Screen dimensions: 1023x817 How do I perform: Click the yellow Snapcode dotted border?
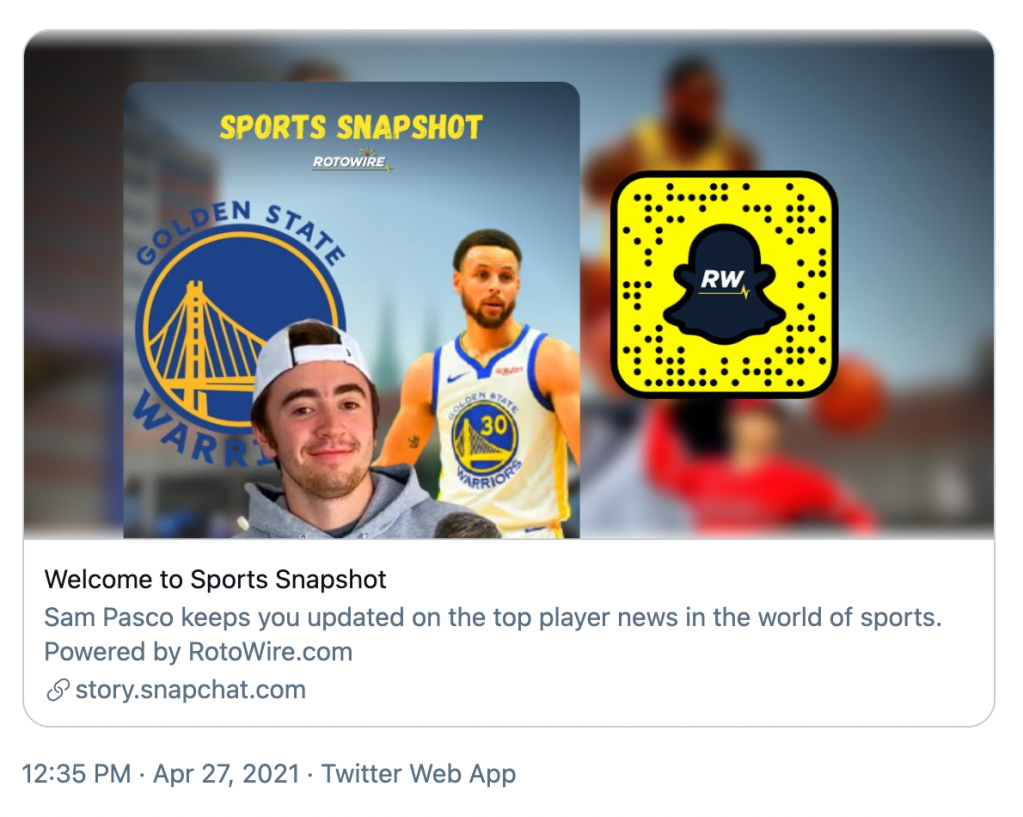724,285
